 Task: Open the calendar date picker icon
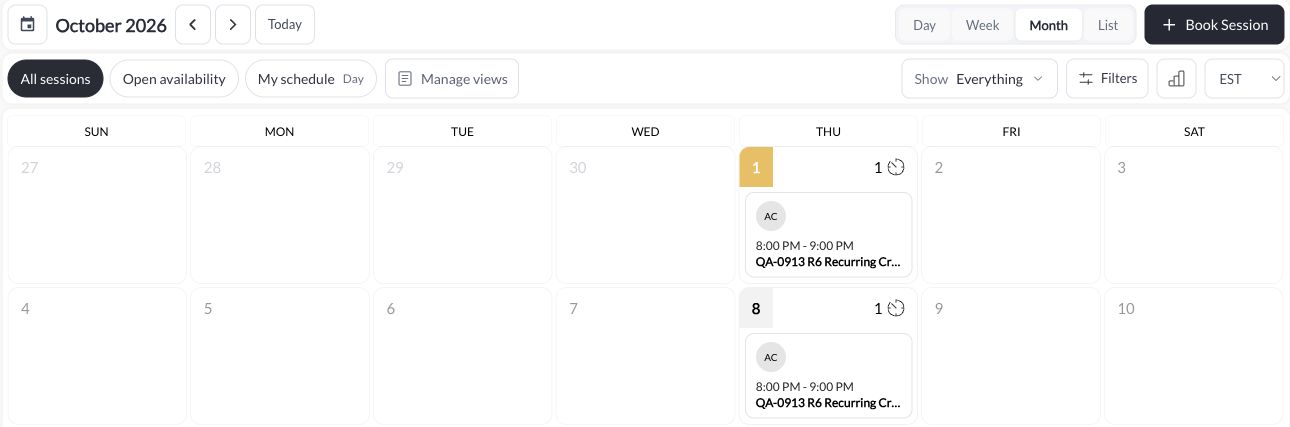click(x=28, y=25)
